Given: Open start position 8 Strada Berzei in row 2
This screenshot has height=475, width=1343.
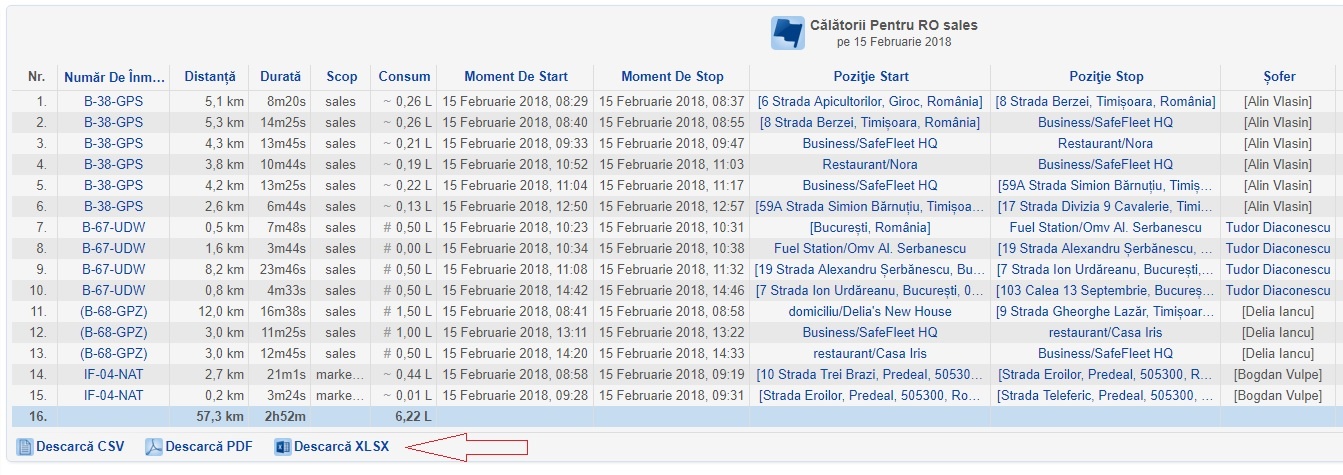Looking at the screenshot, I should [870, 123].
